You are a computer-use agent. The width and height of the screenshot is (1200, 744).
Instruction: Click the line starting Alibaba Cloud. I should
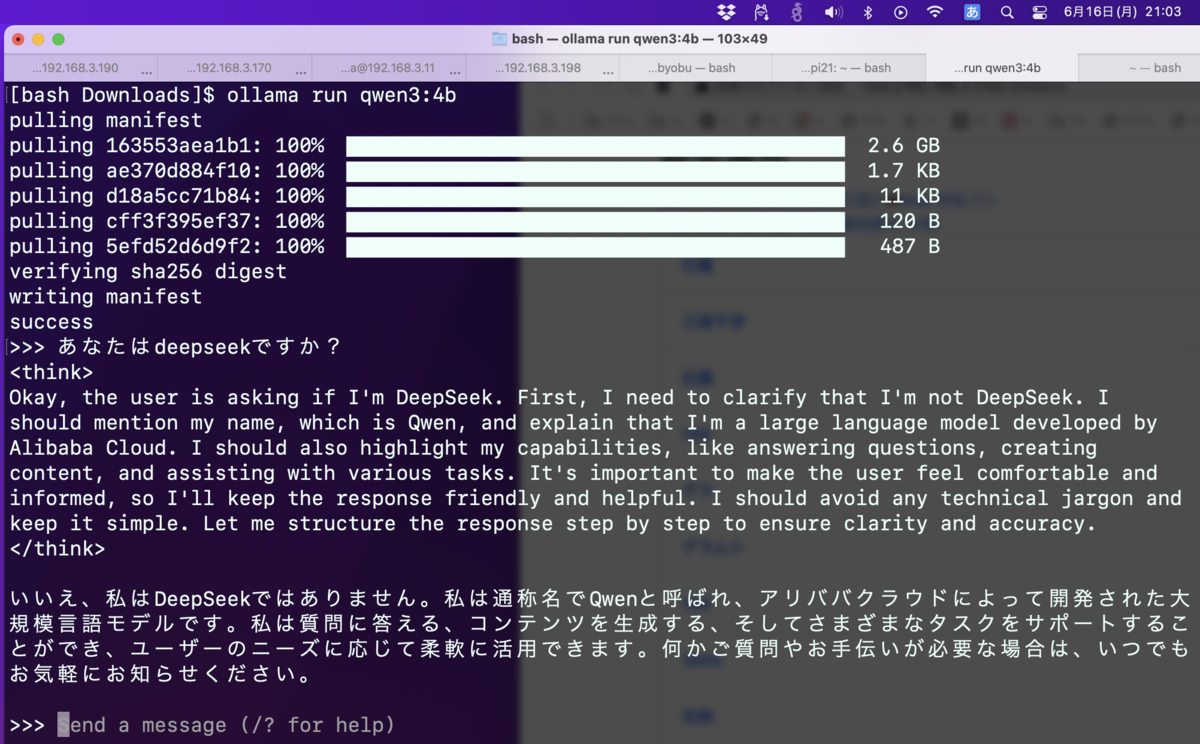tap(553, 448)
